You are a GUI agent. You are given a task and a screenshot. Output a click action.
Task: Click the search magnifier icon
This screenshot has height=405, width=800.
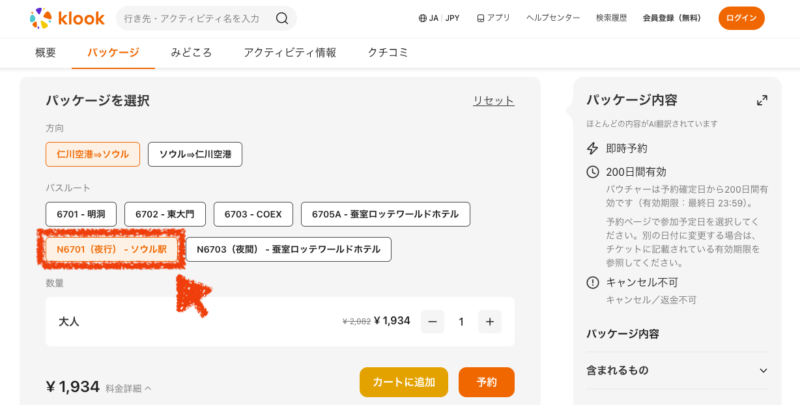[282, 18]
